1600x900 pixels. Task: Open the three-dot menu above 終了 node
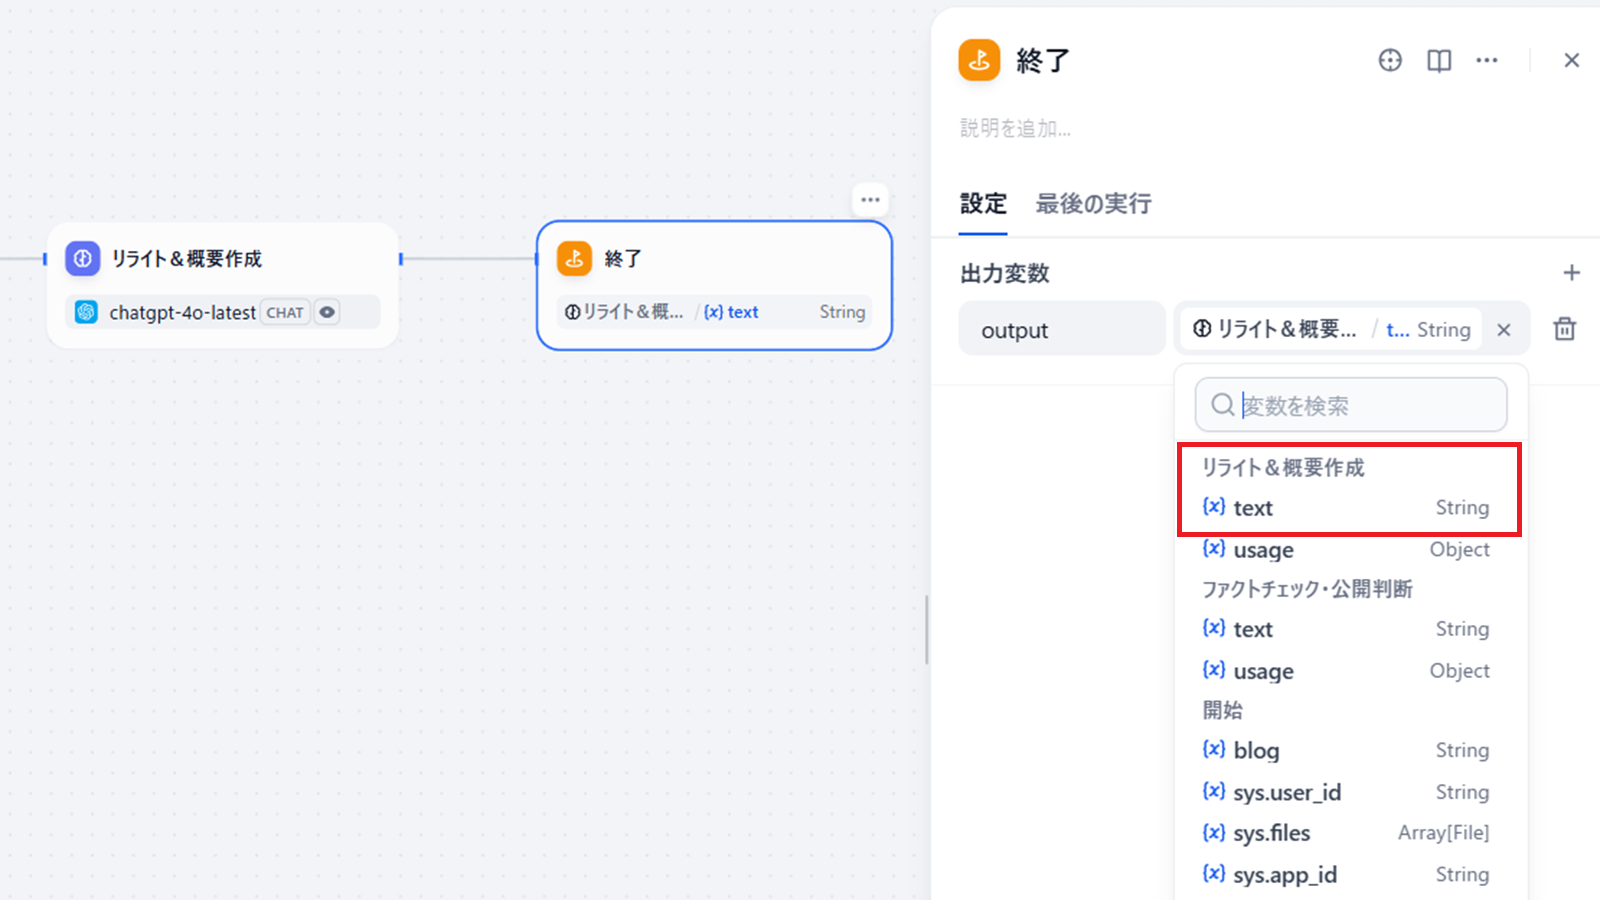[x=870, y=200]
